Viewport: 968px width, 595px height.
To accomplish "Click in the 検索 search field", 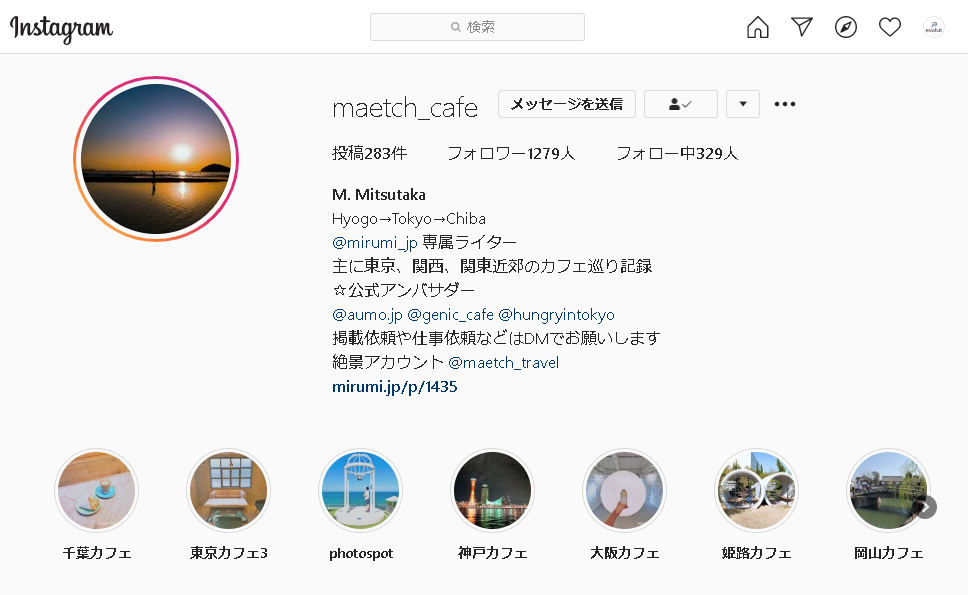I will tap(477, 27).
